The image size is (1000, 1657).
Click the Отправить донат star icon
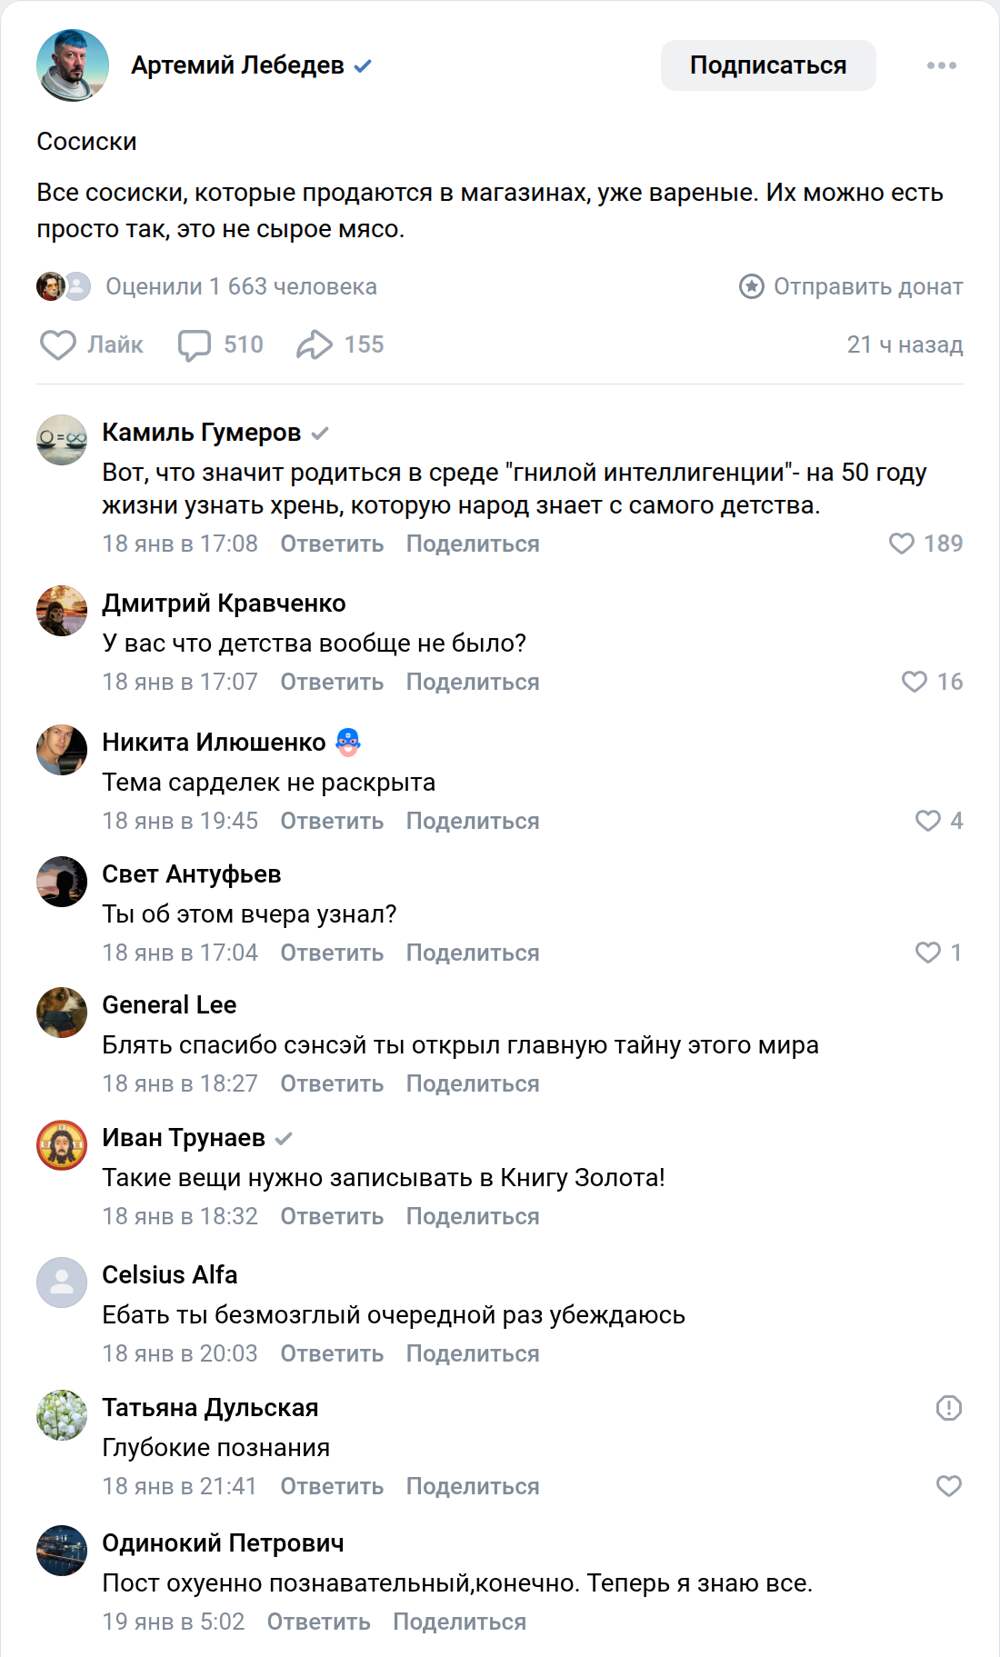coord(751,287)
